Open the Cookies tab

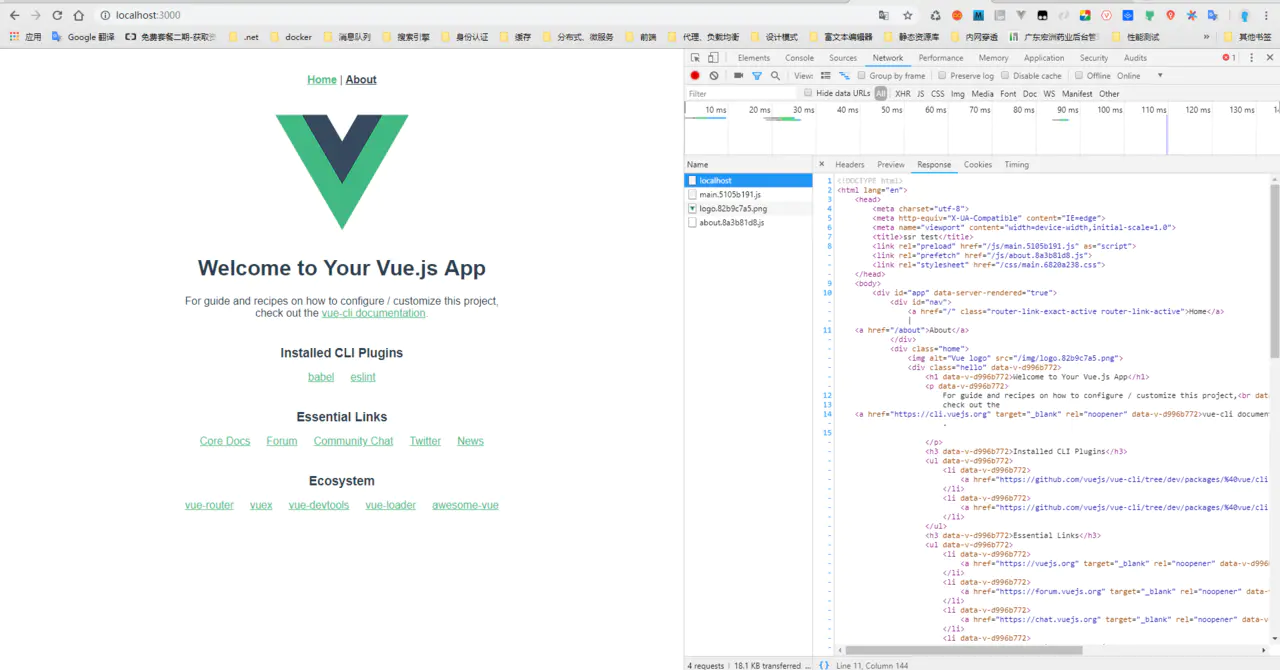click(x=978, y=164)
